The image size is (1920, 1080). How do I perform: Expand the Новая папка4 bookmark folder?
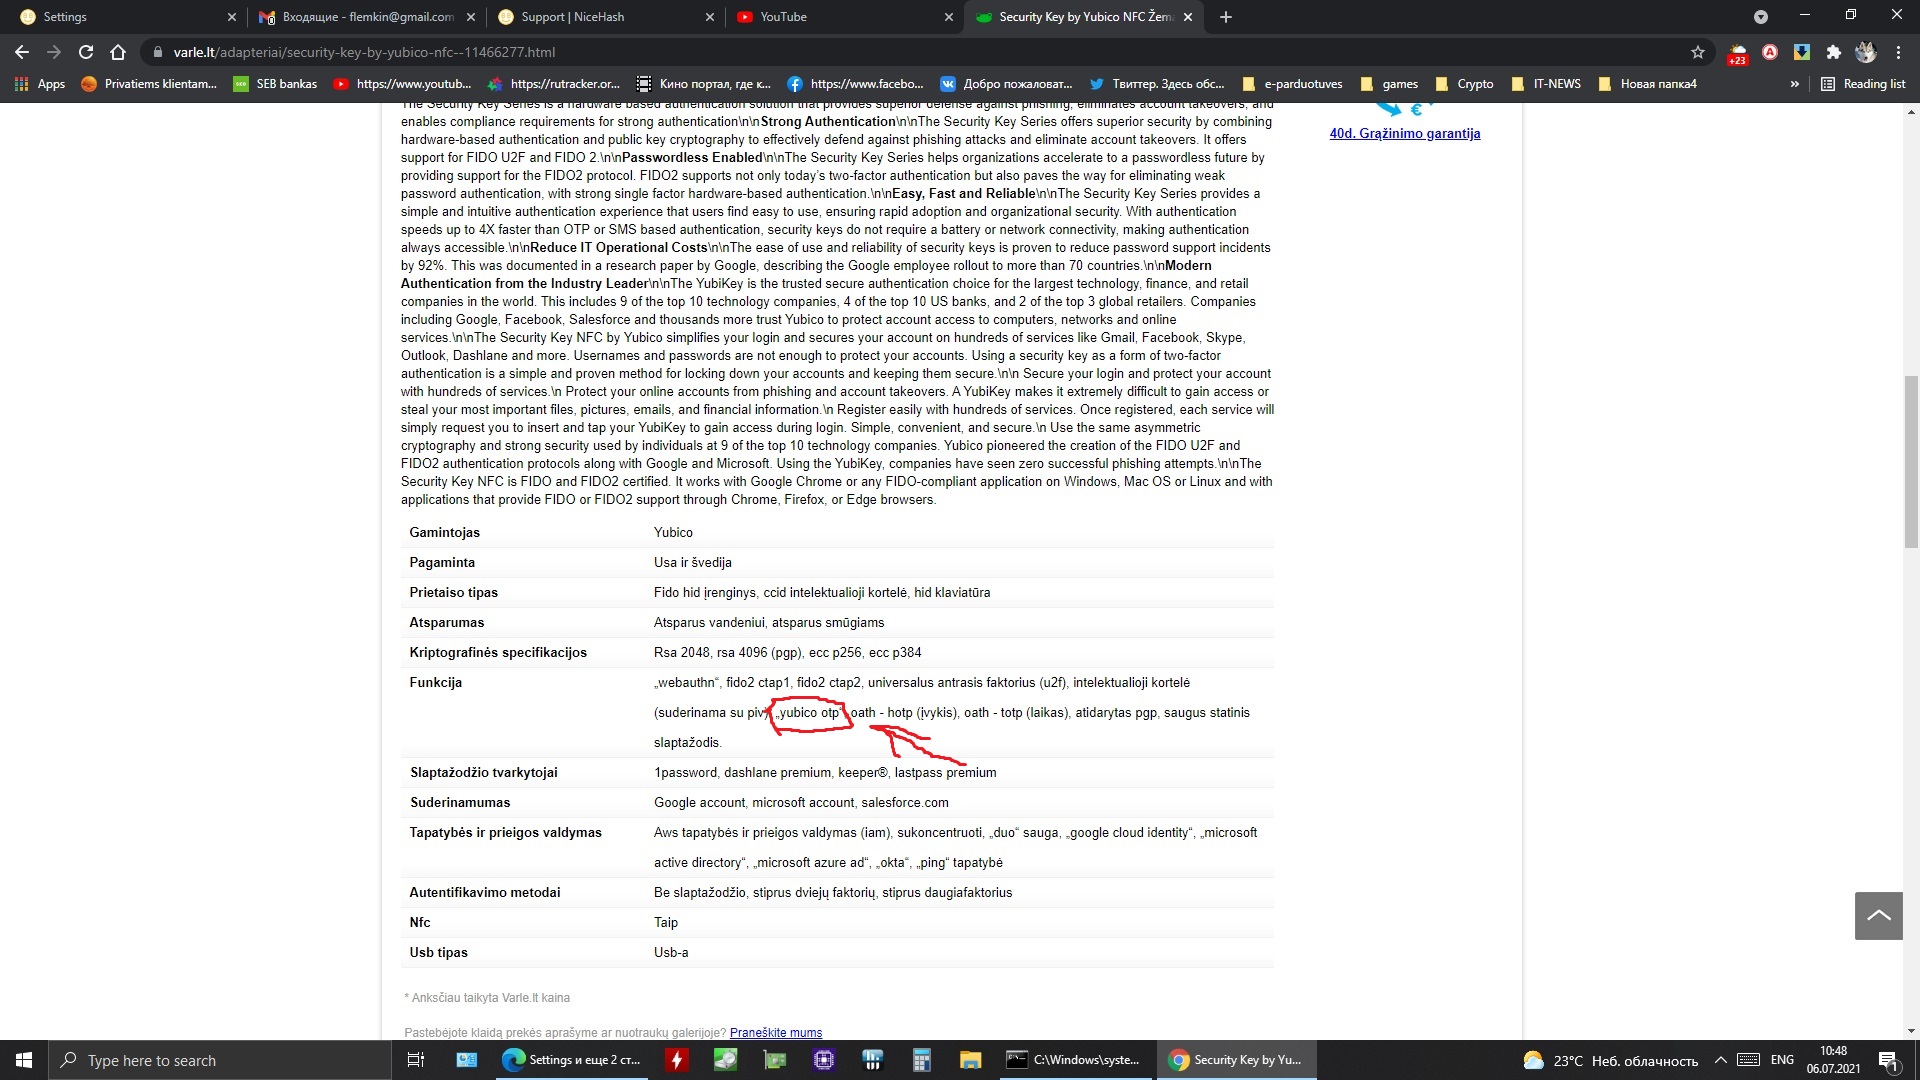(x=1647, y=84)
